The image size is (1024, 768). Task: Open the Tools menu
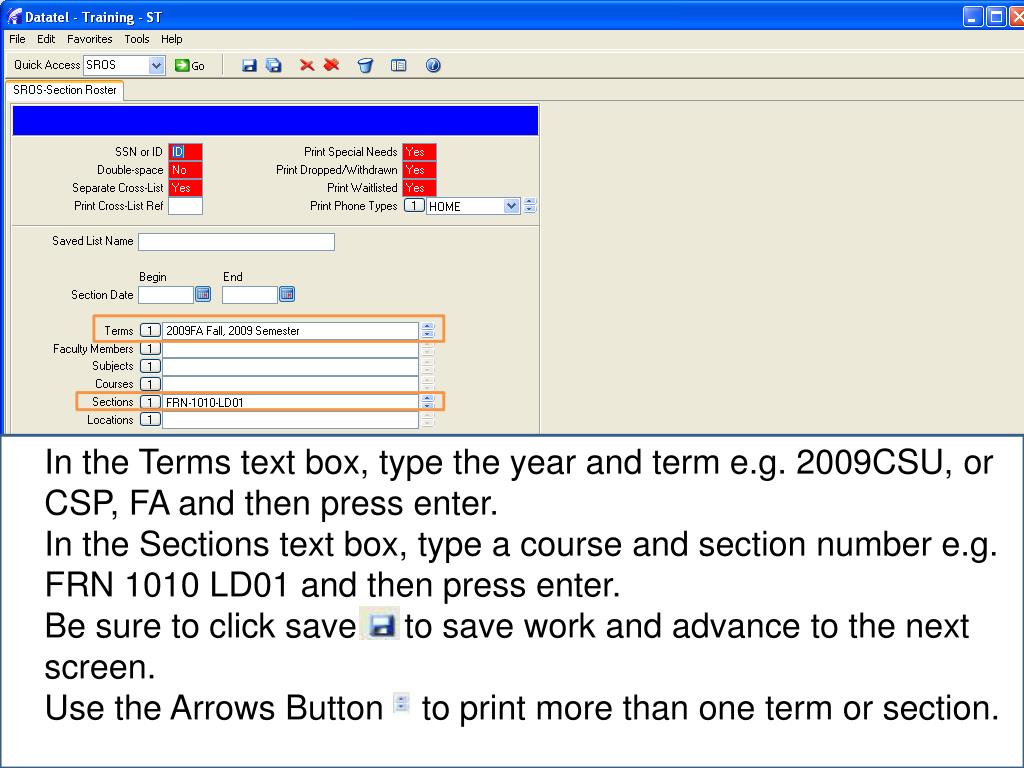tap(136, 39)
